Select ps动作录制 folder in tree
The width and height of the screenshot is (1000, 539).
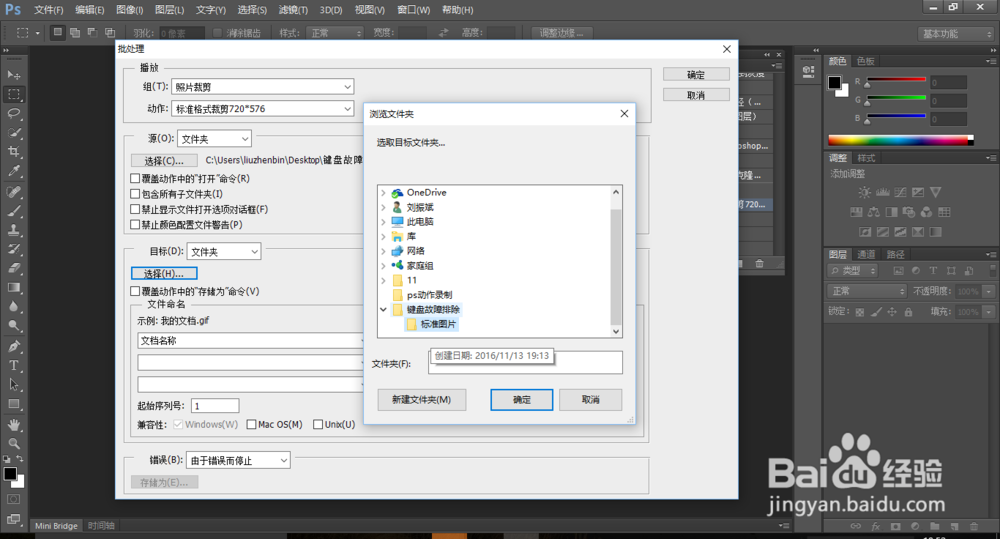[x=423, y=295]
